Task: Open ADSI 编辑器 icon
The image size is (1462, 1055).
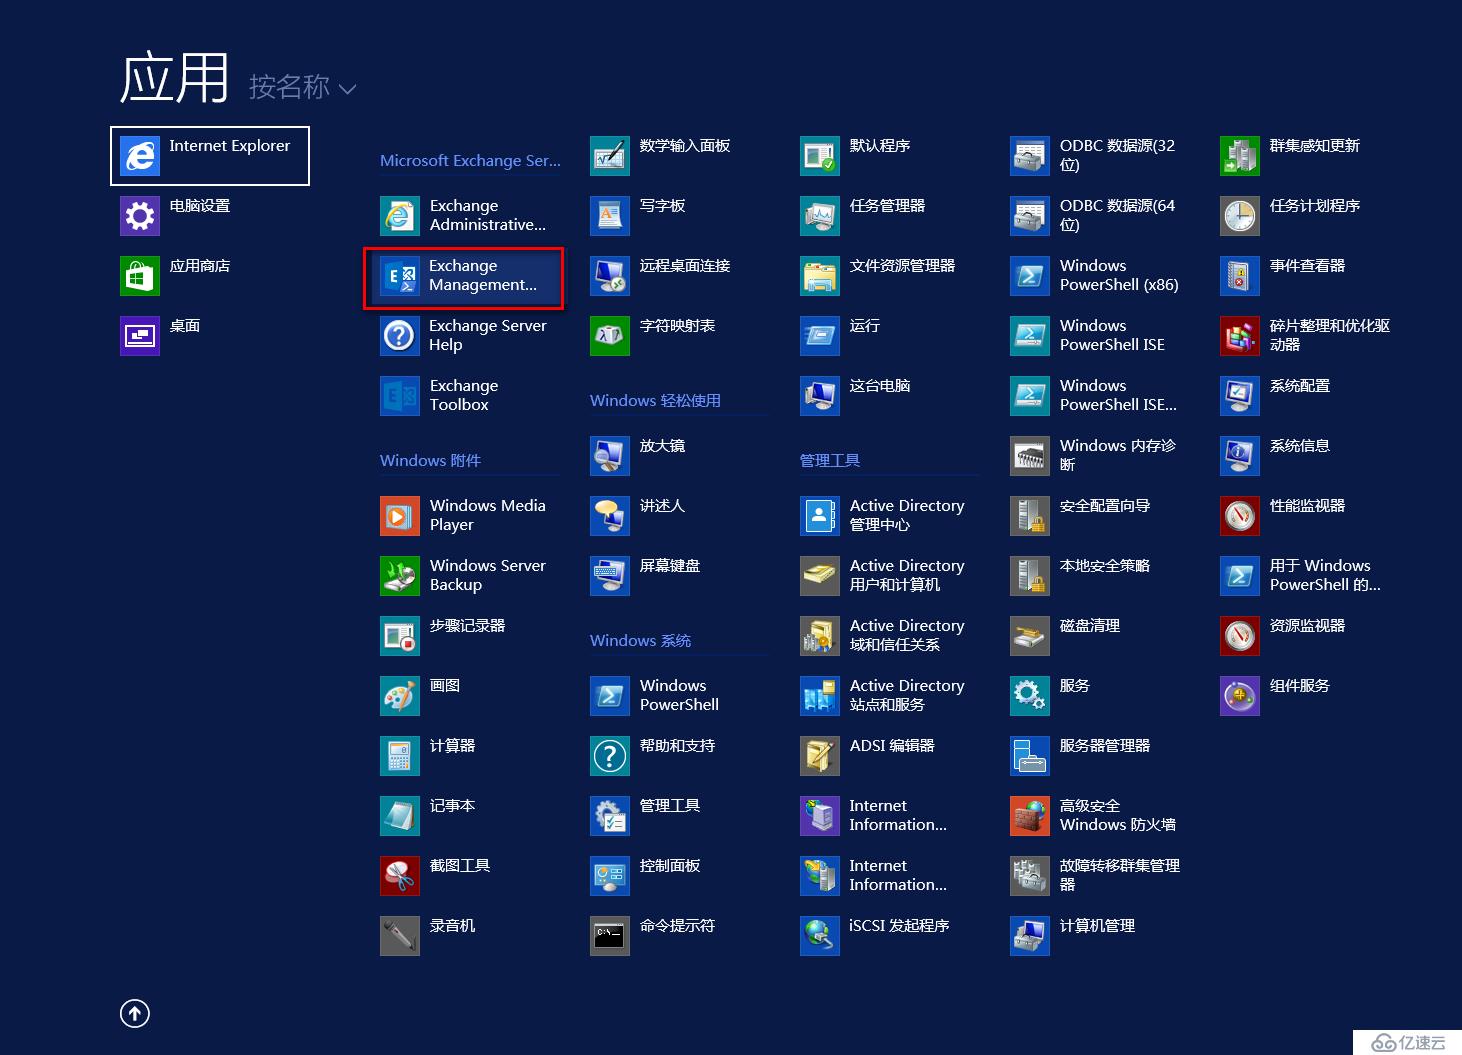Action: [x=820, y=756]
